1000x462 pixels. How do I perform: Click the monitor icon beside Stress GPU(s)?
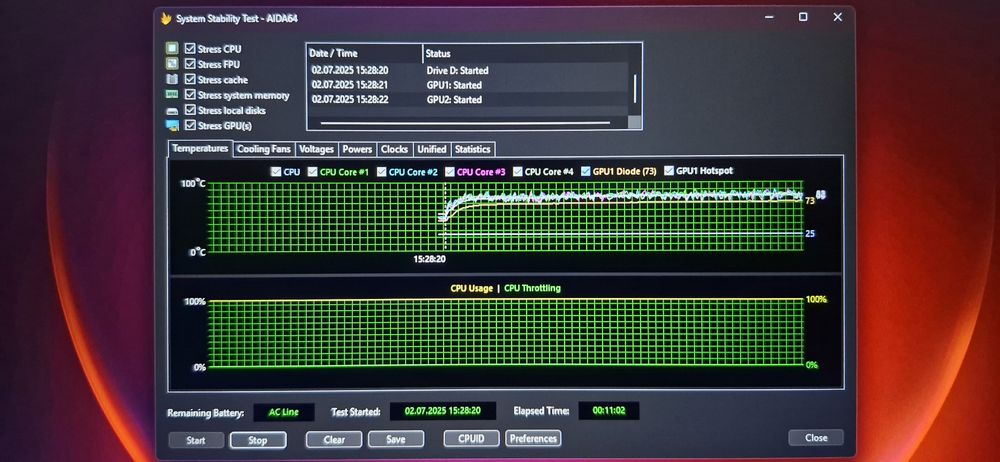point(172,126)
